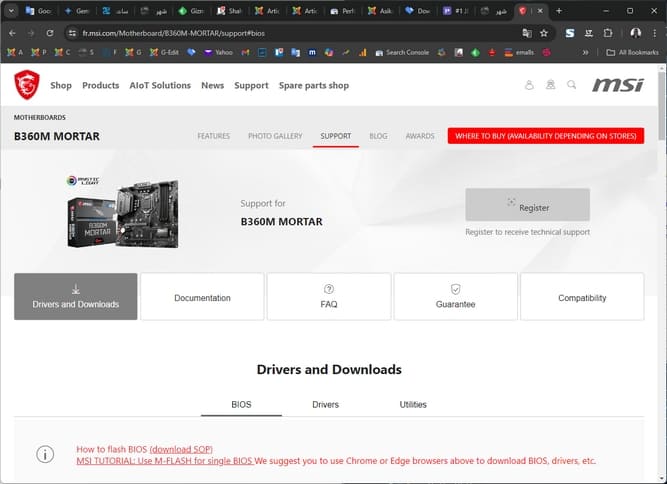This screenshot has height=484, width=667.
Task: Reload the page with refresh icon
Action: click(50, 33)
